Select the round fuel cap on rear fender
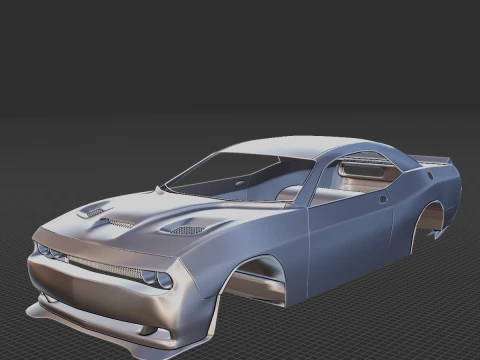This screenshot has width=480, height=360. pyautogui.click(x=430, y=176)
